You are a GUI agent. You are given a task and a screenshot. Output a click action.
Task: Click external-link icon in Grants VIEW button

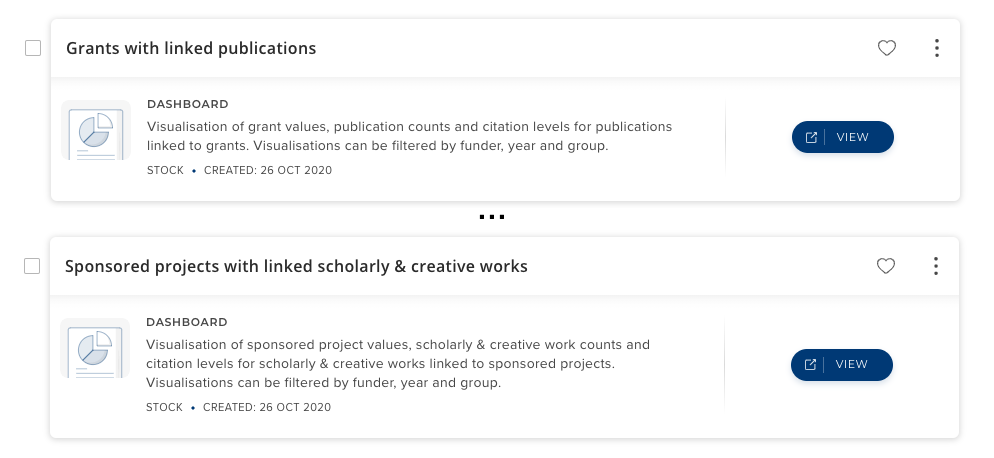click(x=812, y=137)
